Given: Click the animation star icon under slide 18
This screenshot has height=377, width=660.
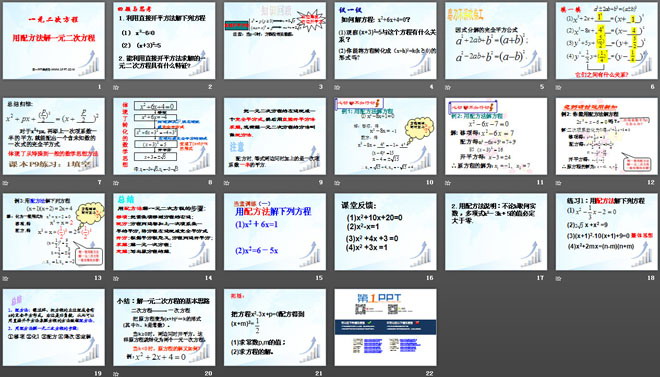Looking at the screenshot, I should point(558,279).
